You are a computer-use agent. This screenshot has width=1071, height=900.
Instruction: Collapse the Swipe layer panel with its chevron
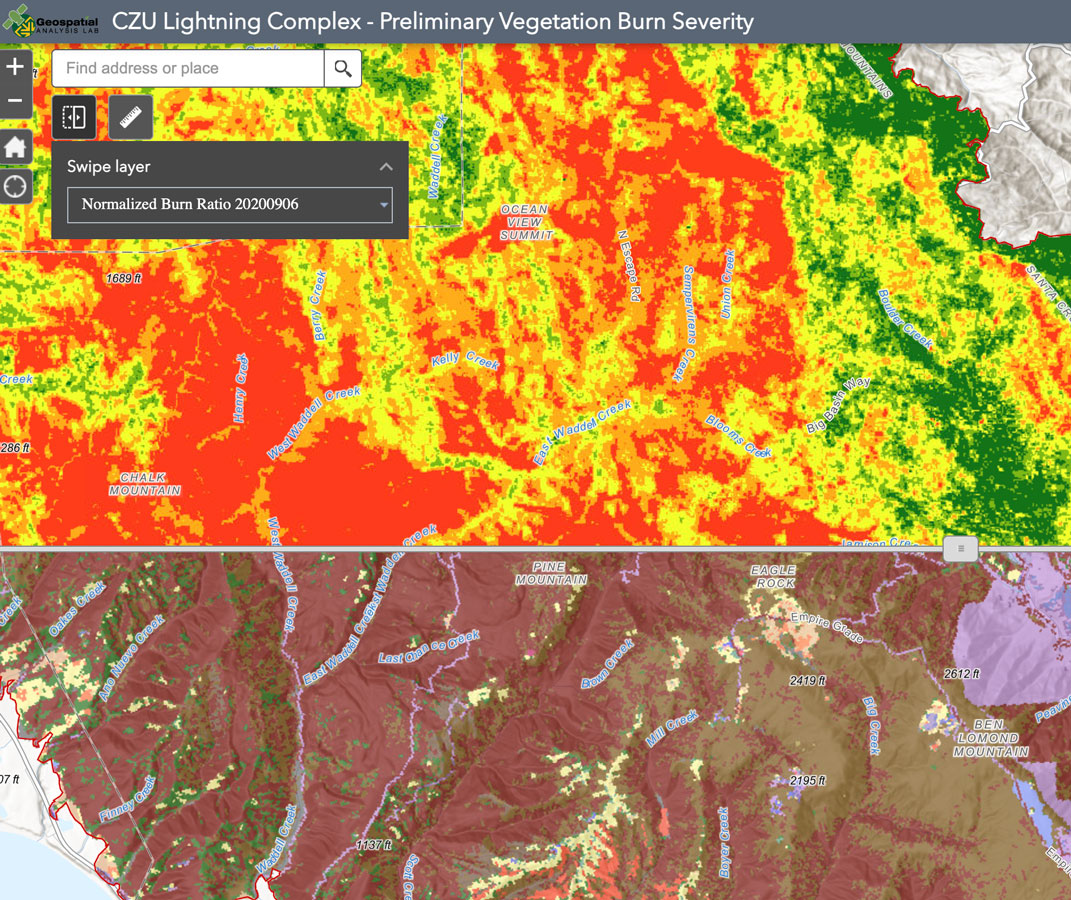point(386,167)
